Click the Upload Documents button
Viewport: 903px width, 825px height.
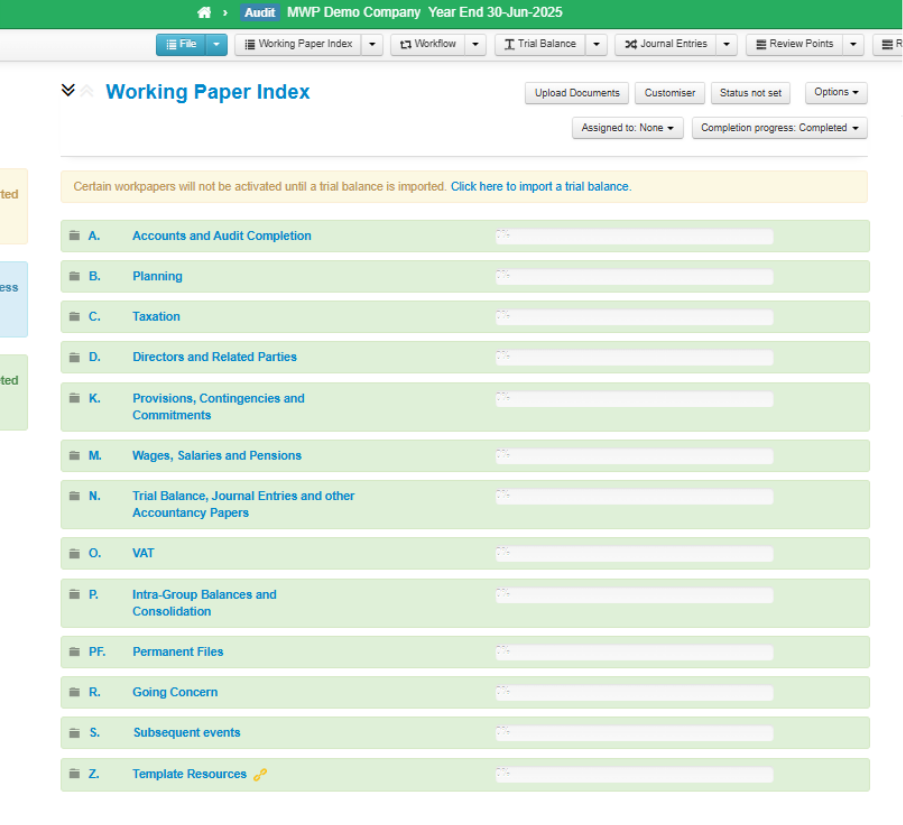576,93
